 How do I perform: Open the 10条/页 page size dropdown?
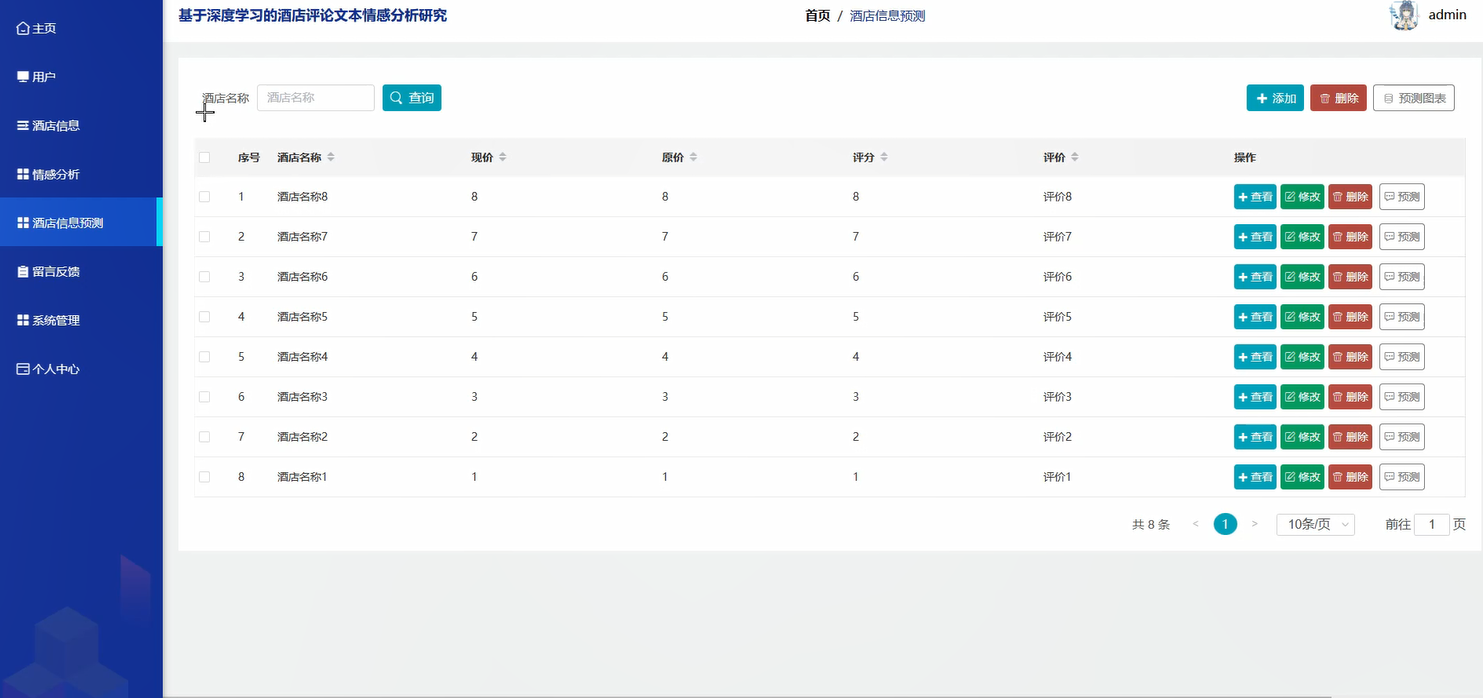pyautogui.click(x=1316, y=524)
